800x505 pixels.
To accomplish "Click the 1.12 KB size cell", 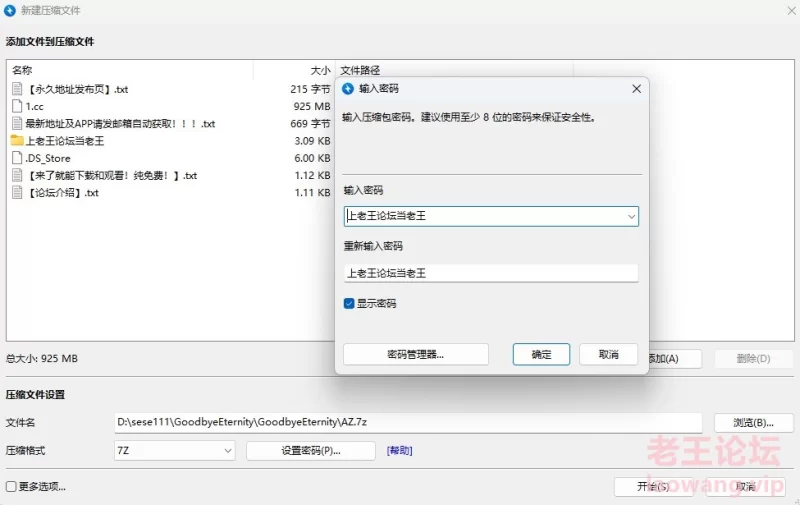I will pyautogui.click(x=312, y=175).
